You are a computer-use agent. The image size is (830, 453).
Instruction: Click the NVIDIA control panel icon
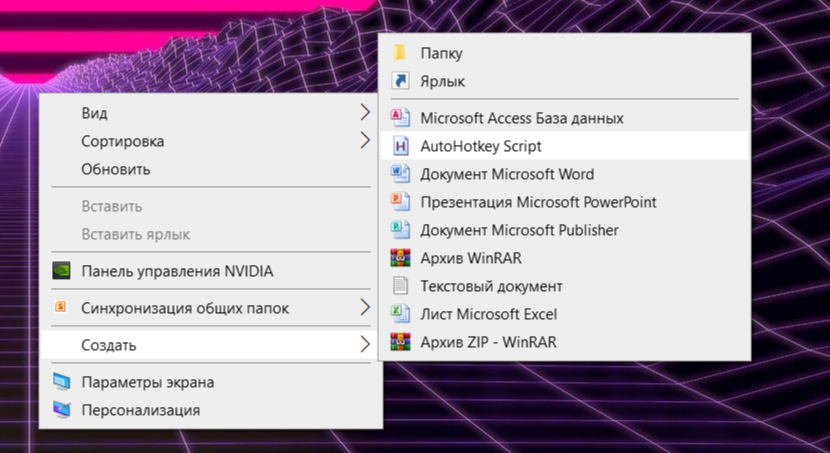61,270
